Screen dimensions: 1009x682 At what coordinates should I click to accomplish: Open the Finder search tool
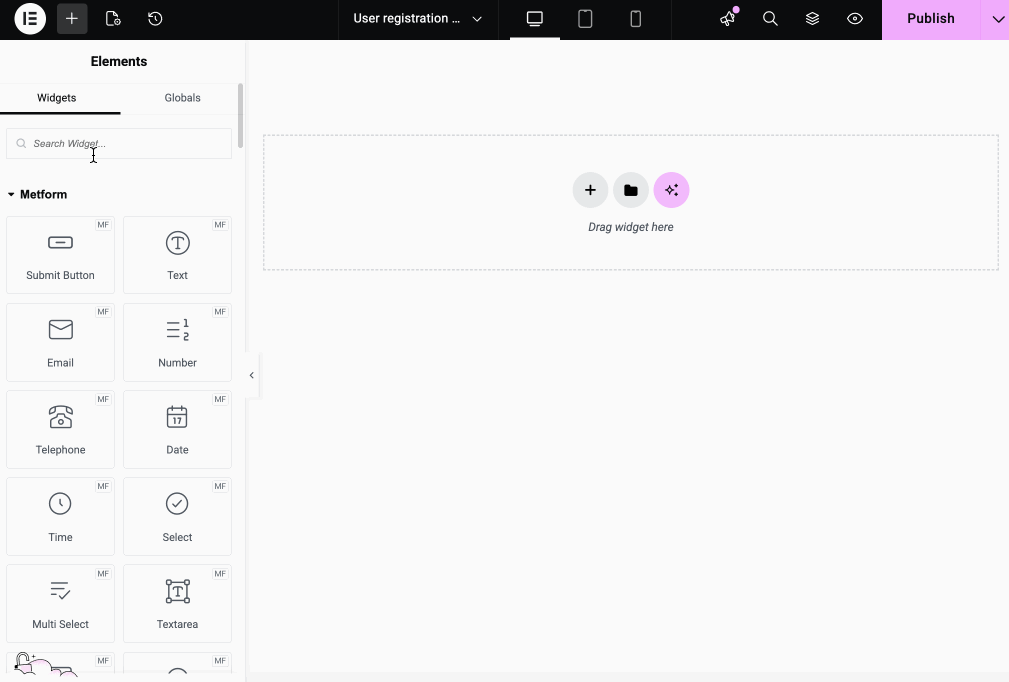click(770, 19)
